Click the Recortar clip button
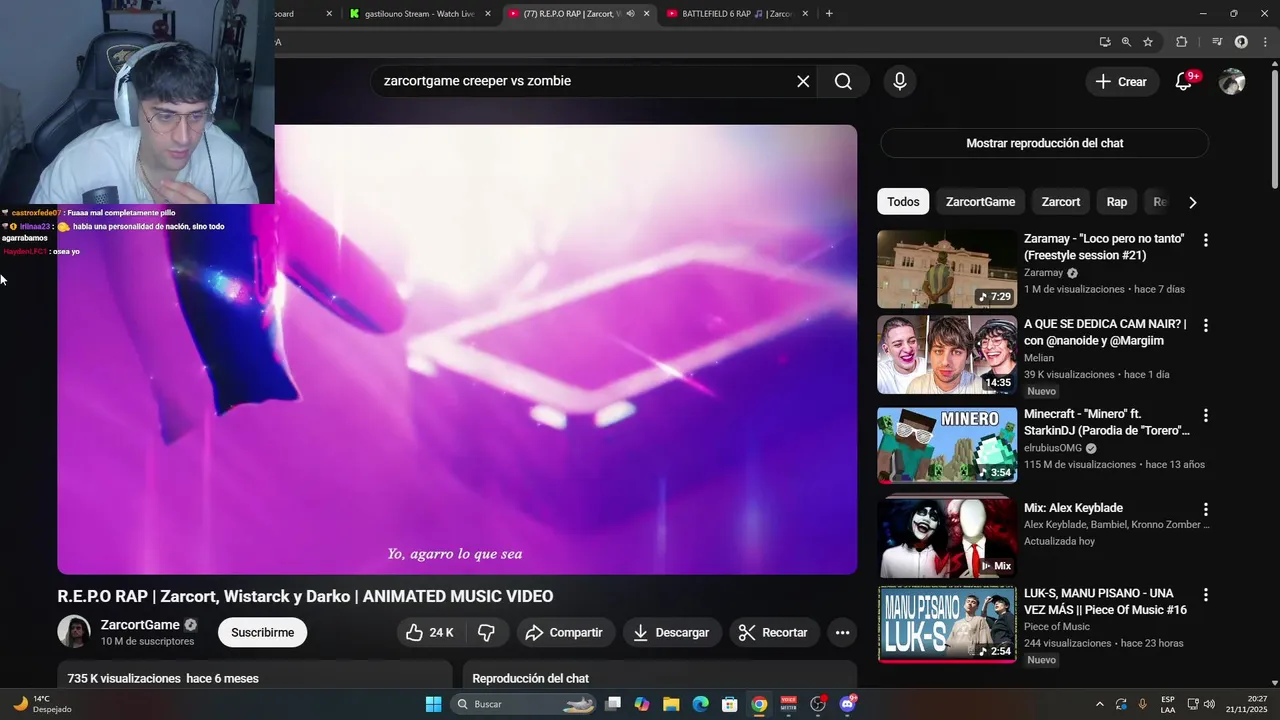The image size is (1280, 720). click(x=774, y=632)
